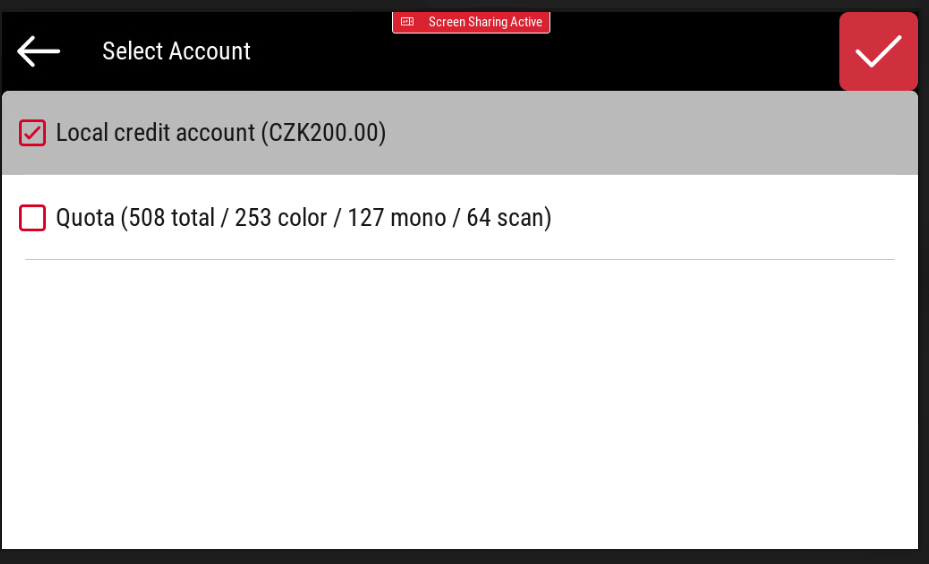Select the Local credit account row label
Screen dimensions: 929x564
155,133
